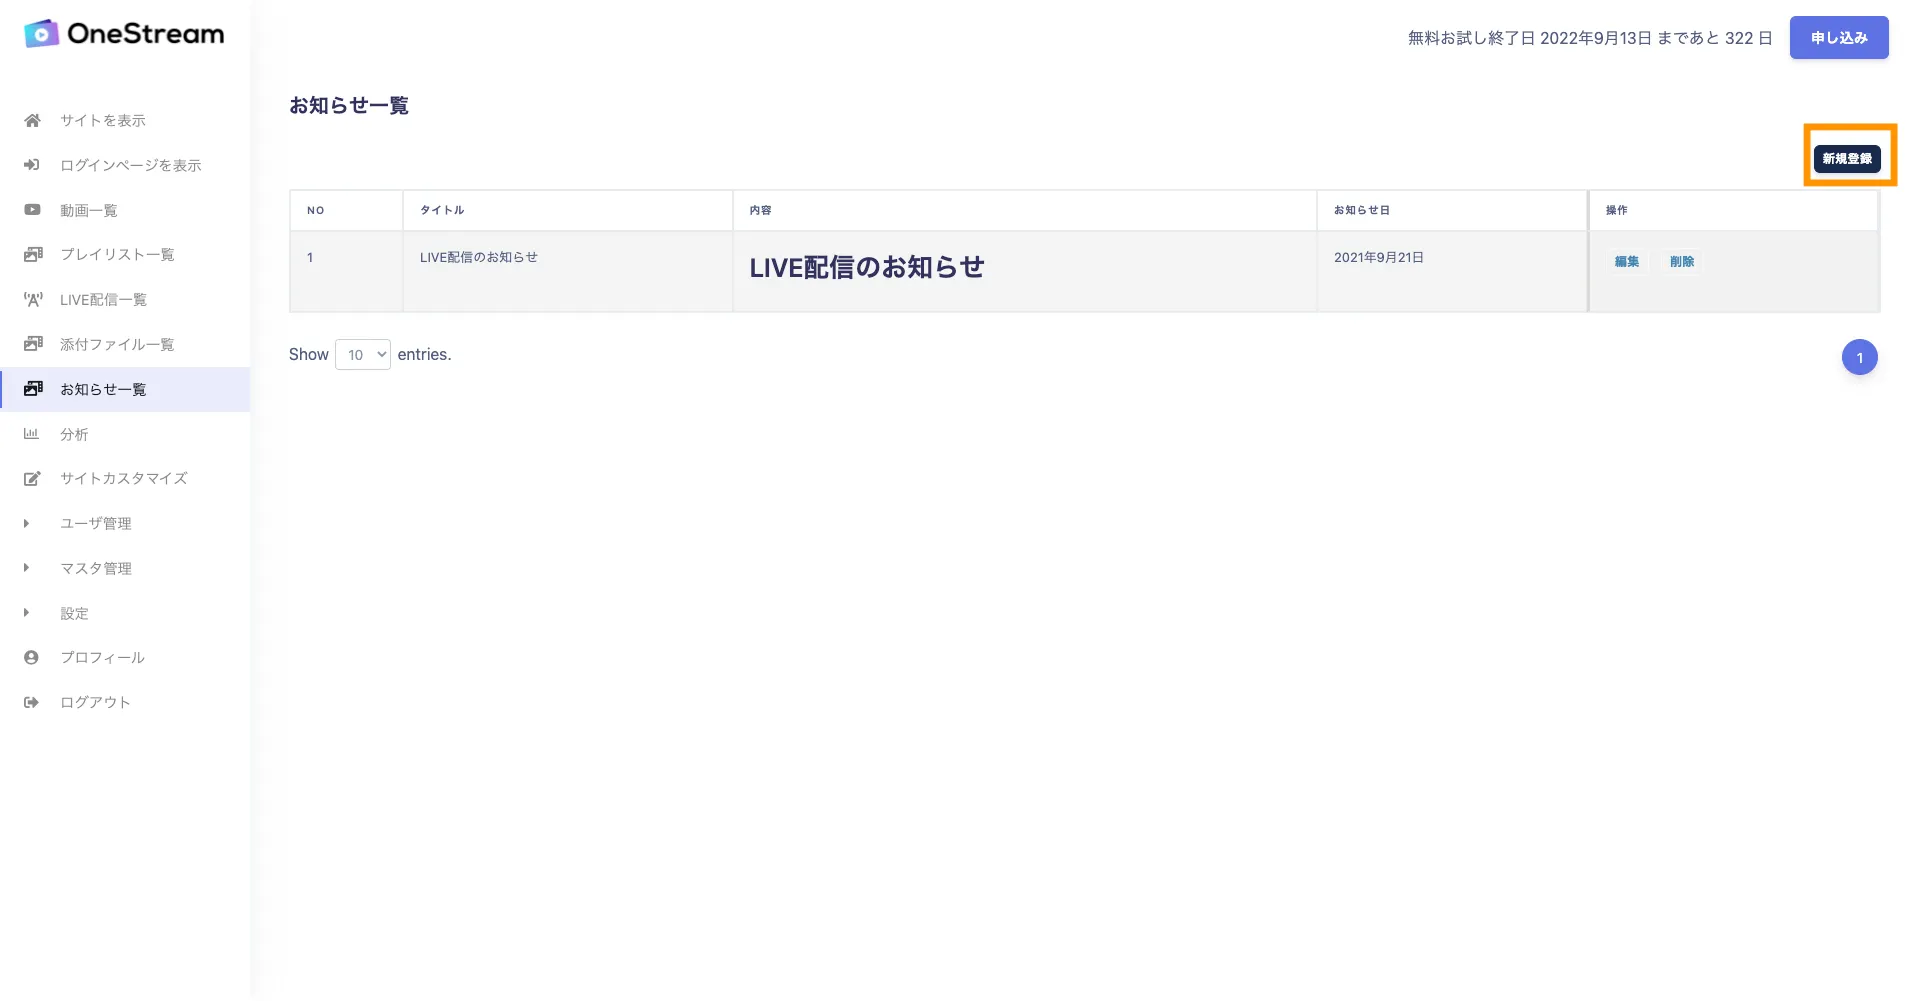Open サイトカスタマイズ in sidebar
Screen dimensions: 1920x1001
click(x=124, y=478)
